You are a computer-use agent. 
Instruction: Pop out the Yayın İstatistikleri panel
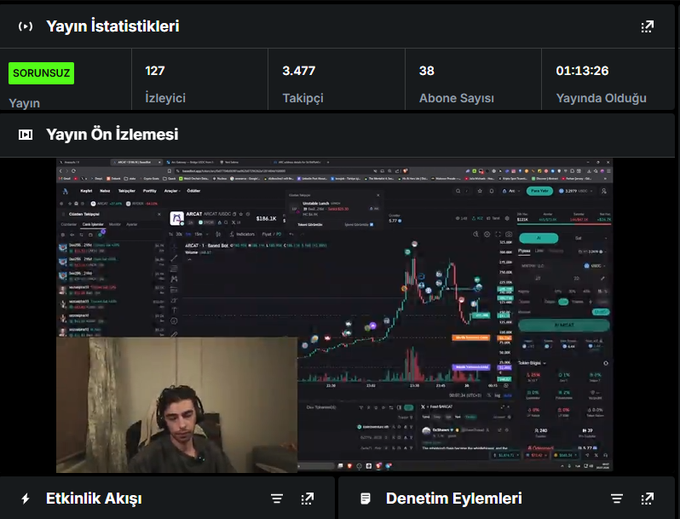point(647,26)
